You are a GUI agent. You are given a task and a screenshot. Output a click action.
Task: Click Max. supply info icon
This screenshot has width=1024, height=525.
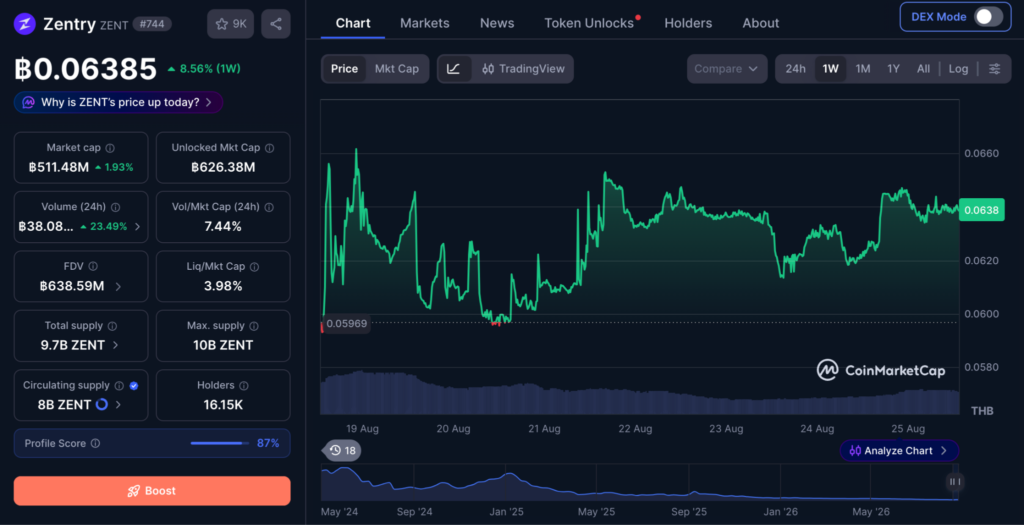(x=254, y=326)
